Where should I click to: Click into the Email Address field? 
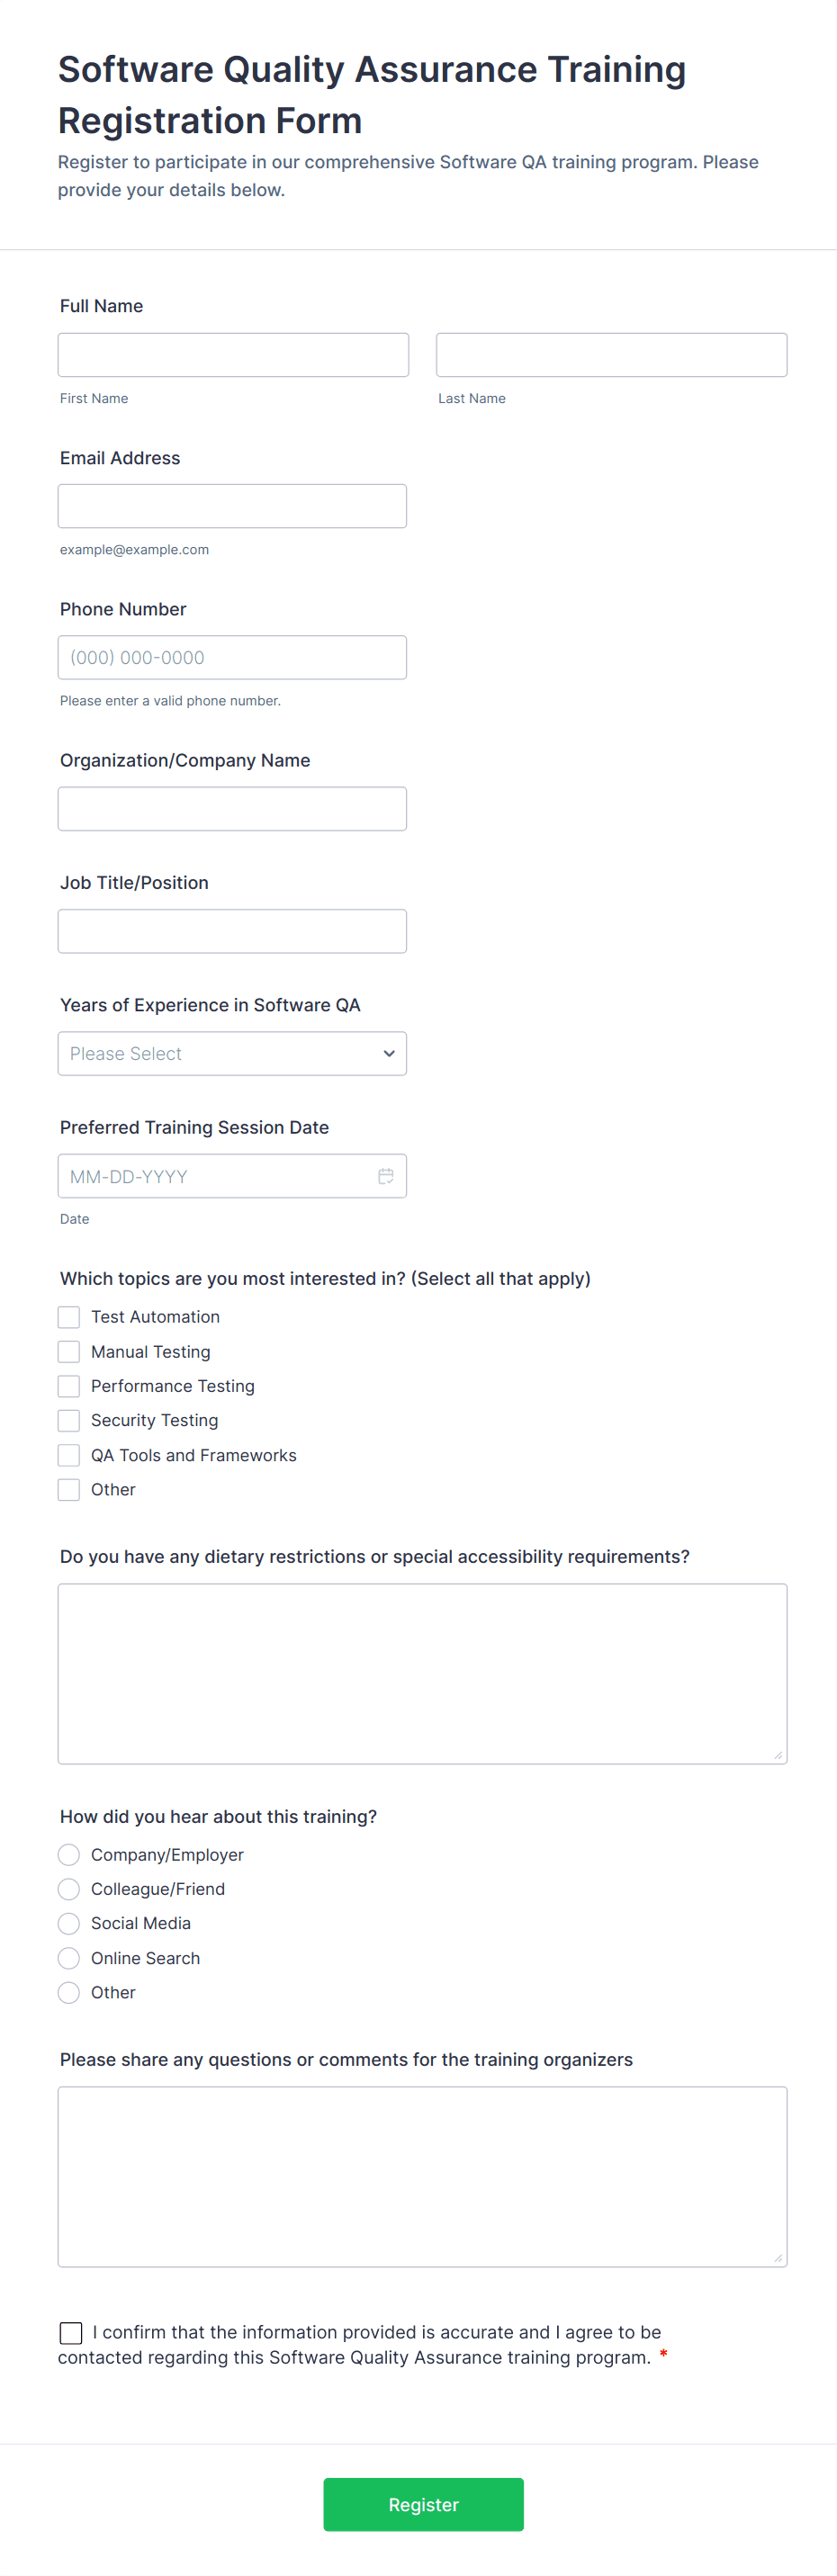pos(232,506)
